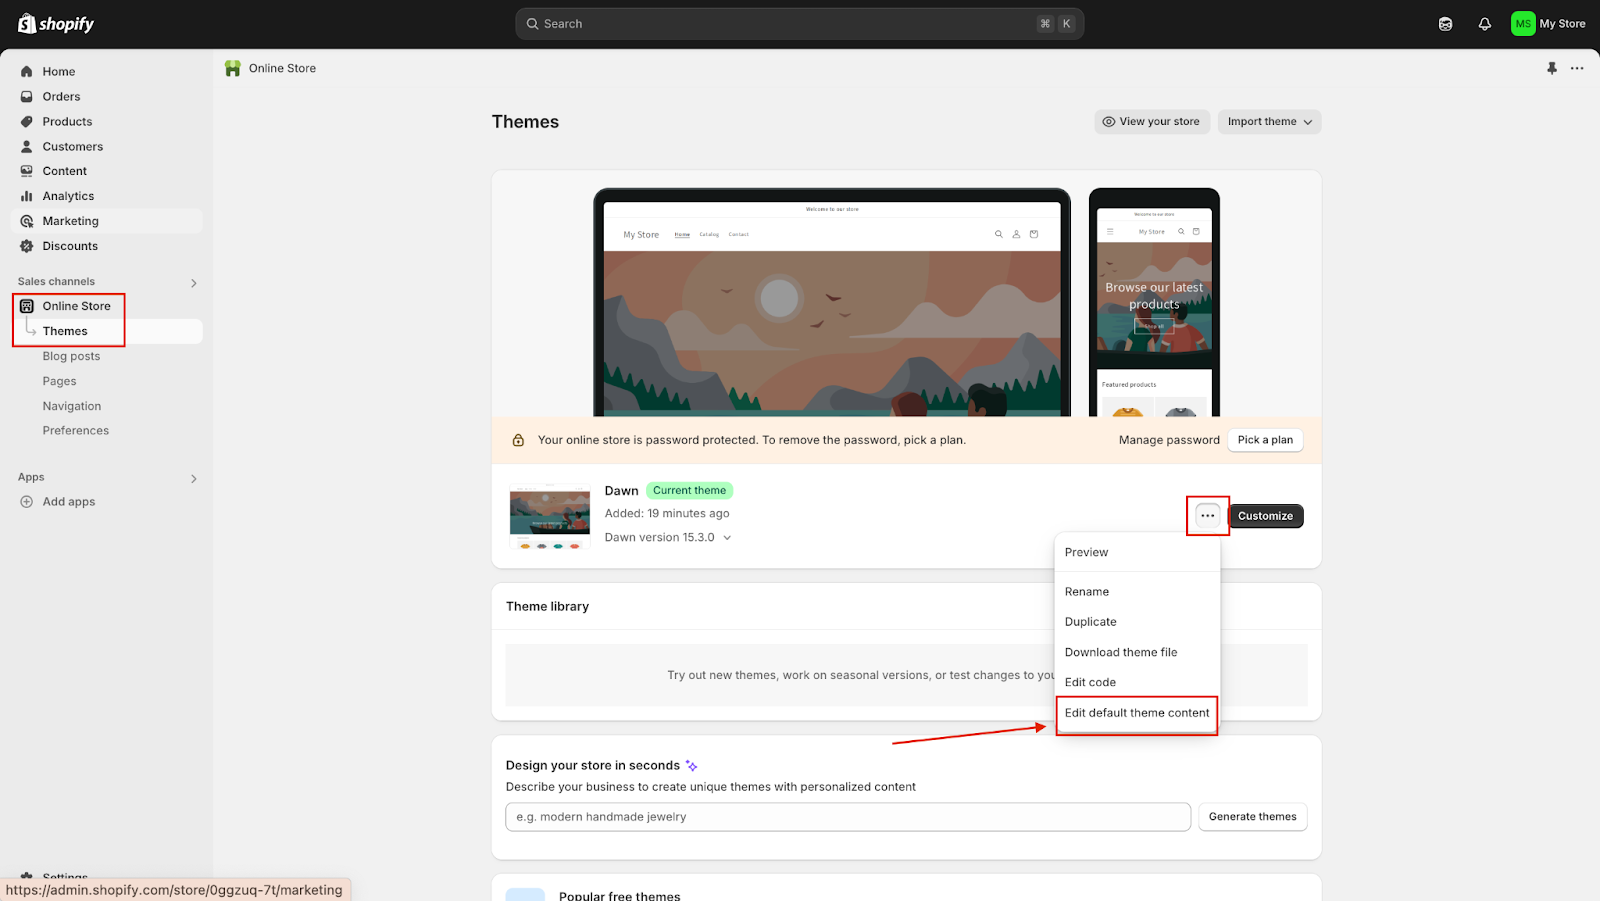
Task: Click the business description input field
Action: tap(848, 817)
